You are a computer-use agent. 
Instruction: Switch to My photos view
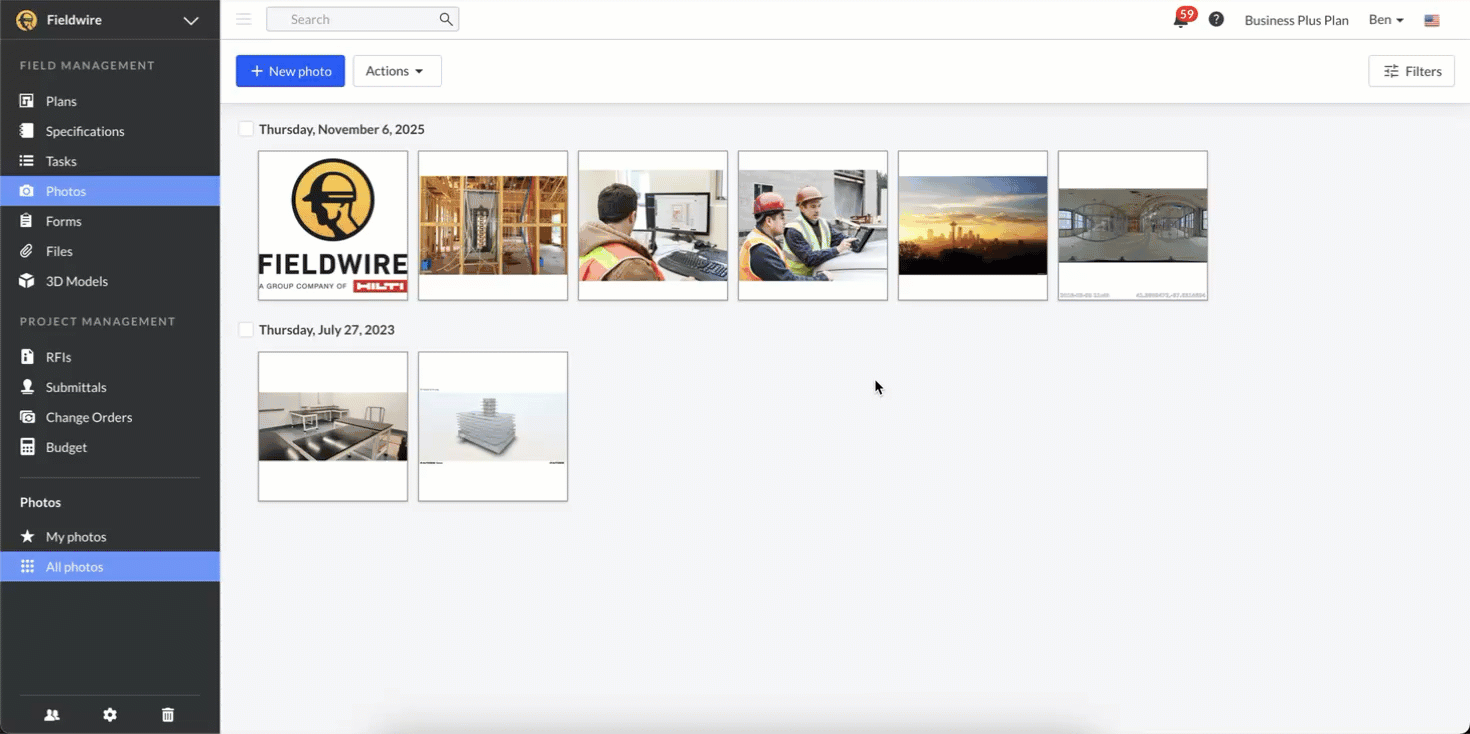76,537
